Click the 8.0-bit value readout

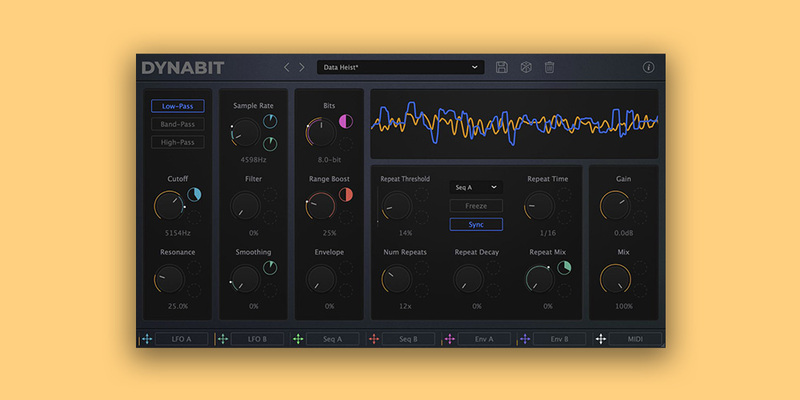[329, 160]
